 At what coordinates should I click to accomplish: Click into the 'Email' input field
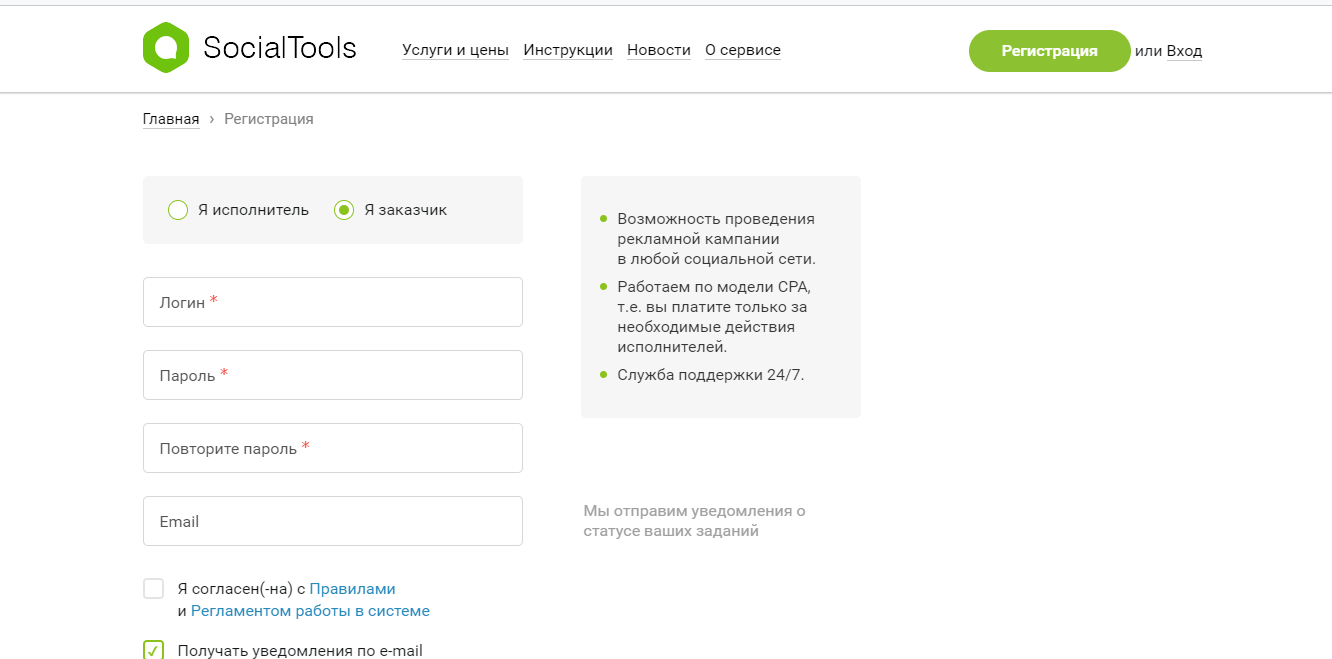tap(332, 520)
